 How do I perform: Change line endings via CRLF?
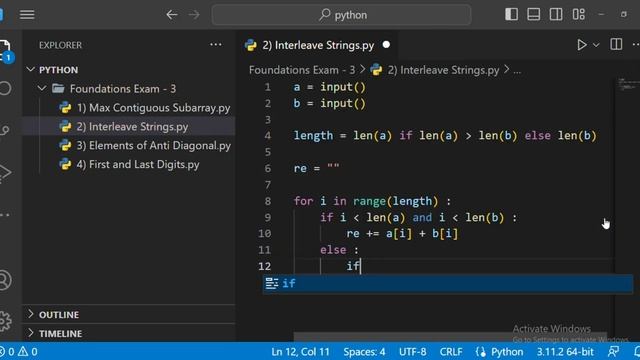(x=451, y=351)
